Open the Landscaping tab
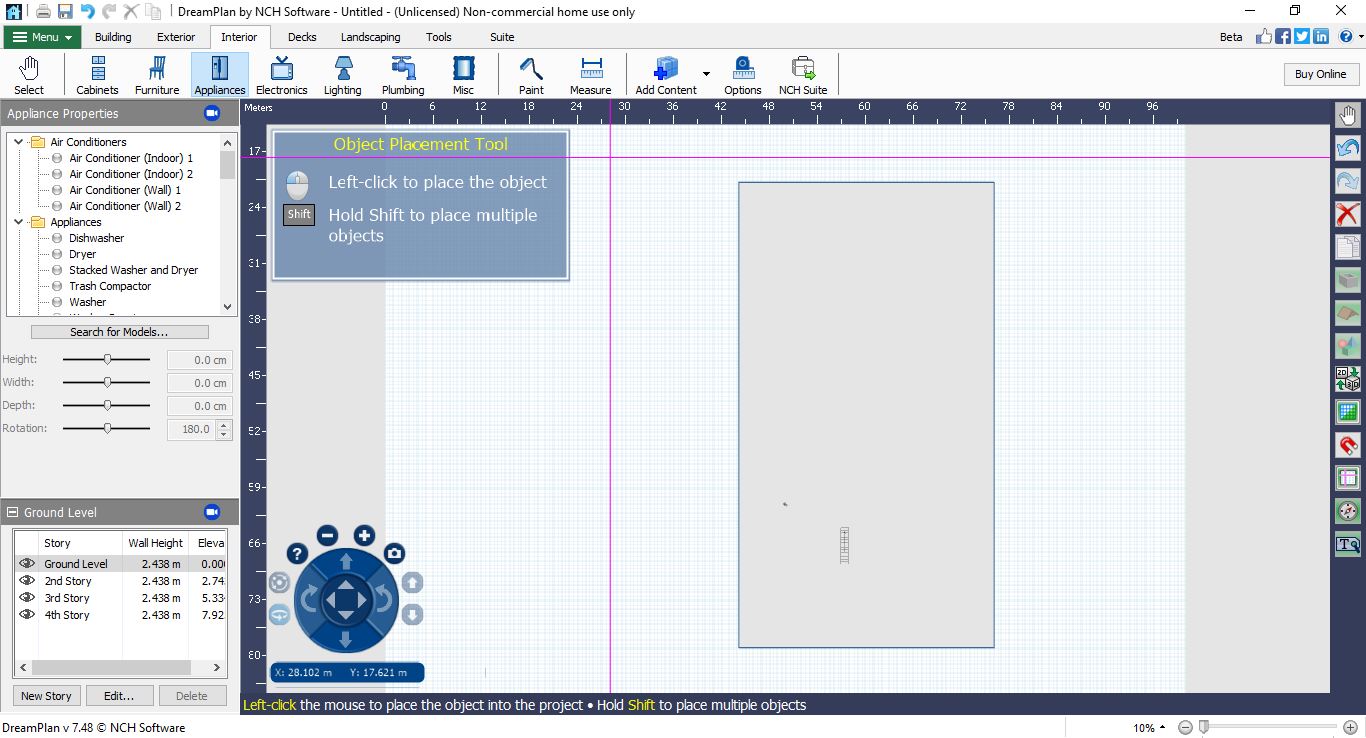The width and height of the screenshot is (1366, 738). [370, 37]
